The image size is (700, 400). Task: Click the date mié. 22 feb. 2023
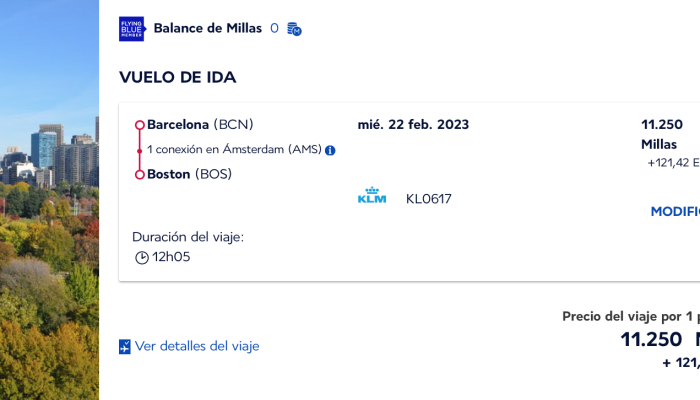413,125
